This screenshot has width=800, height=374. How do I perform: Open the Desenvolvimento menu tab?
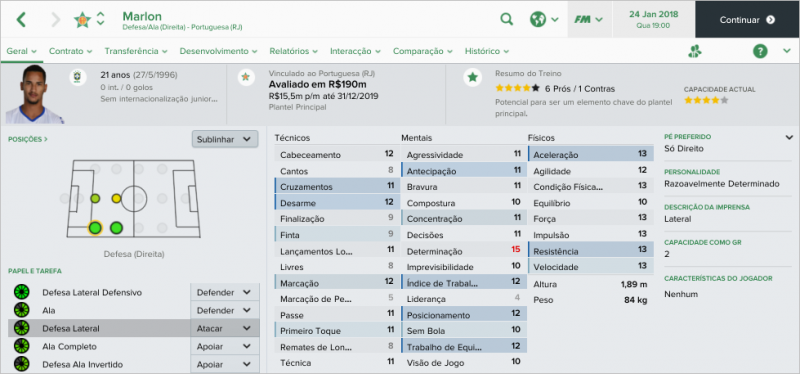pyautogui.click(x=218, y=51)
